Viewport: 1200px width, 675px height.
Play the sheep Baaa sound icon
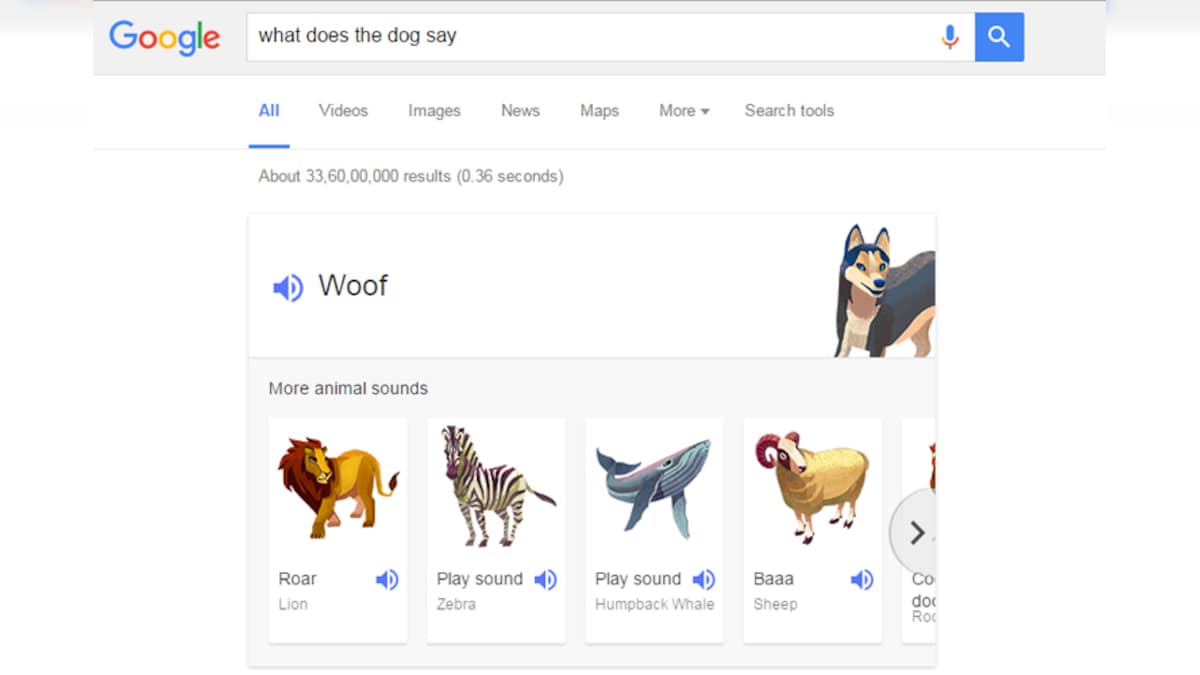click(x=862, y=579)
